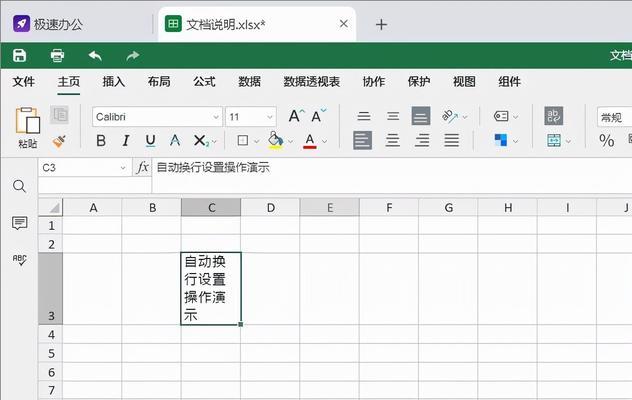Toggle italic formatting
632x400 pixels.
tap(126, 141)
